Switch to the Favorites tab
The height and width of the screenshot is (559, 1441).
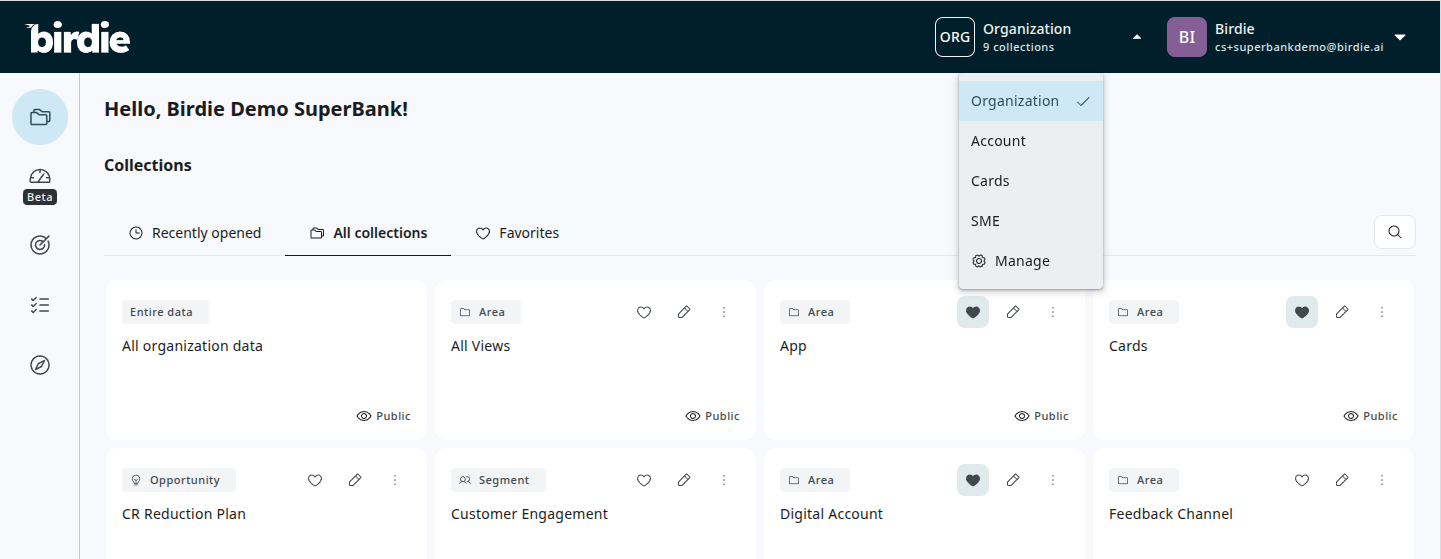pos(517,233)
